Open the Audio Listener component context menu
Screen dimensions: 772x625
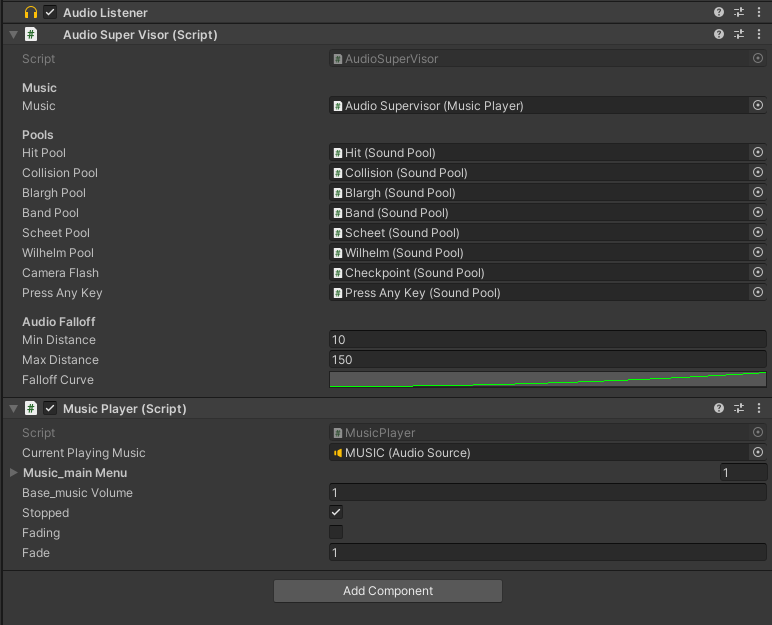click(759, 12)
